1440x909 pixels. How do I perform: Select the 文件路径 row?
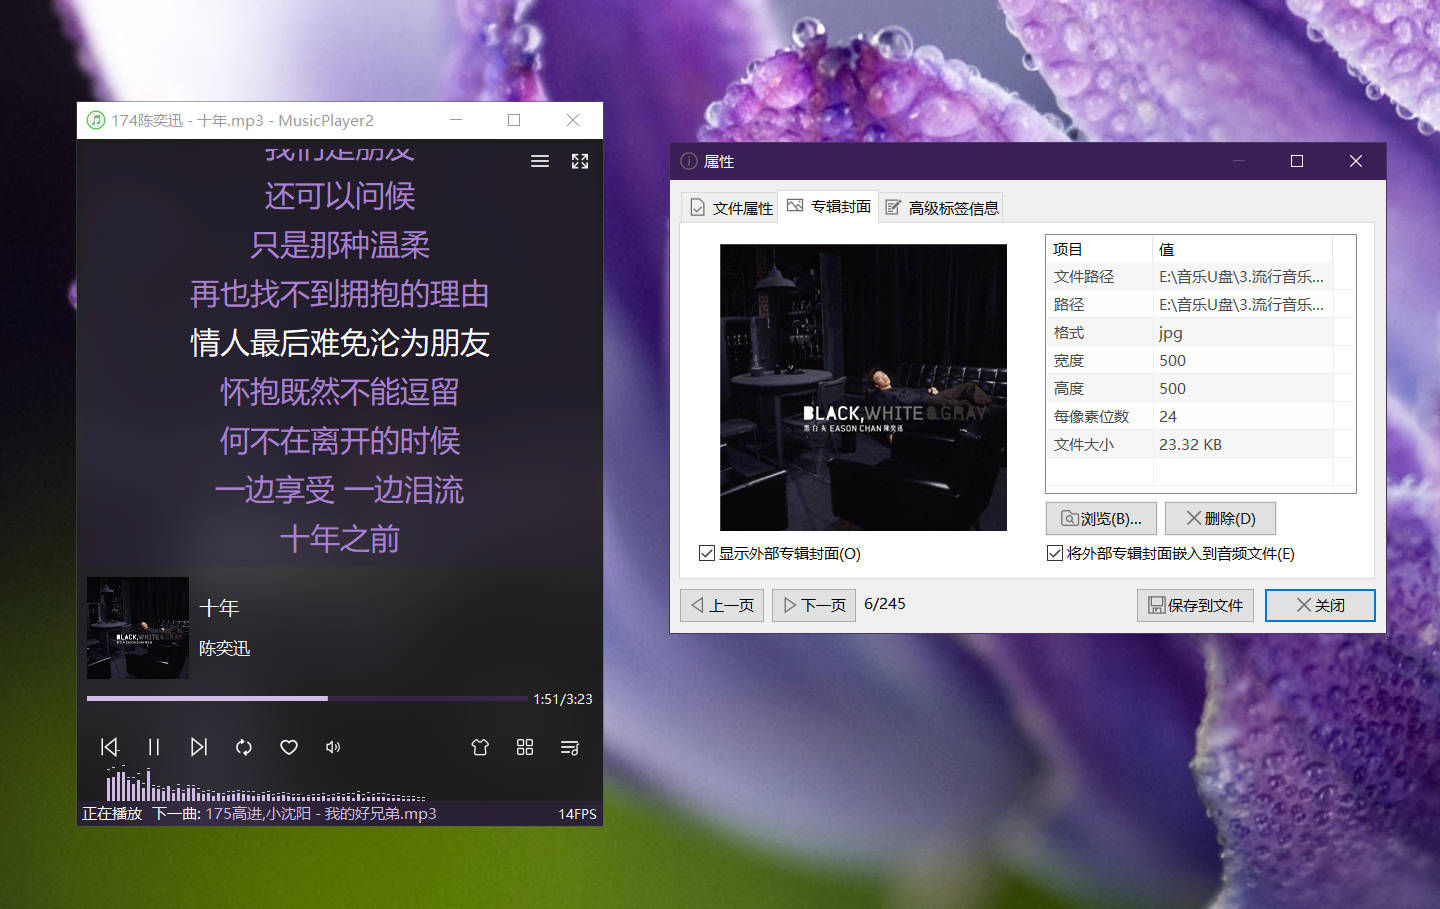point(1190,277)
